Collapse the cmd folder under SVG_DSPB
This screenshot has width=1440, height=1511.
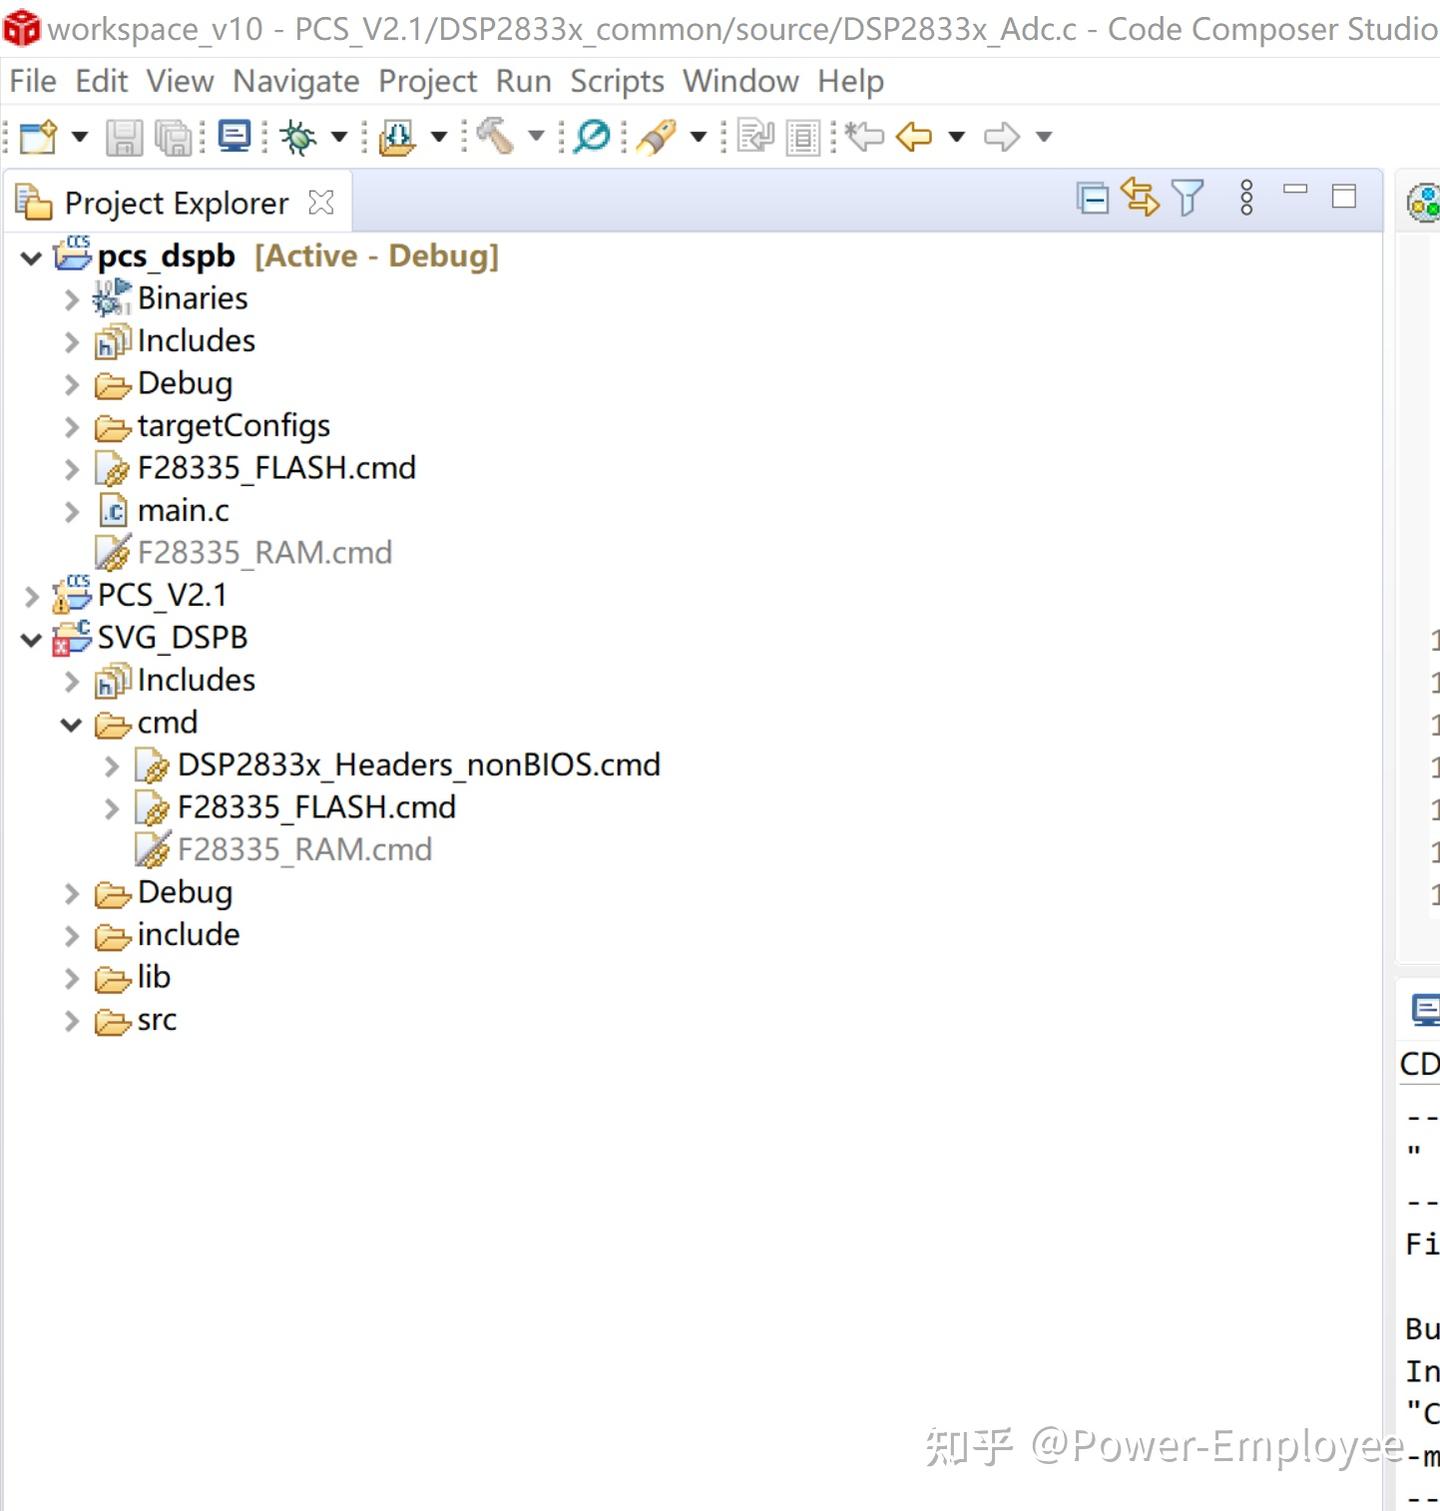(70, 723)
